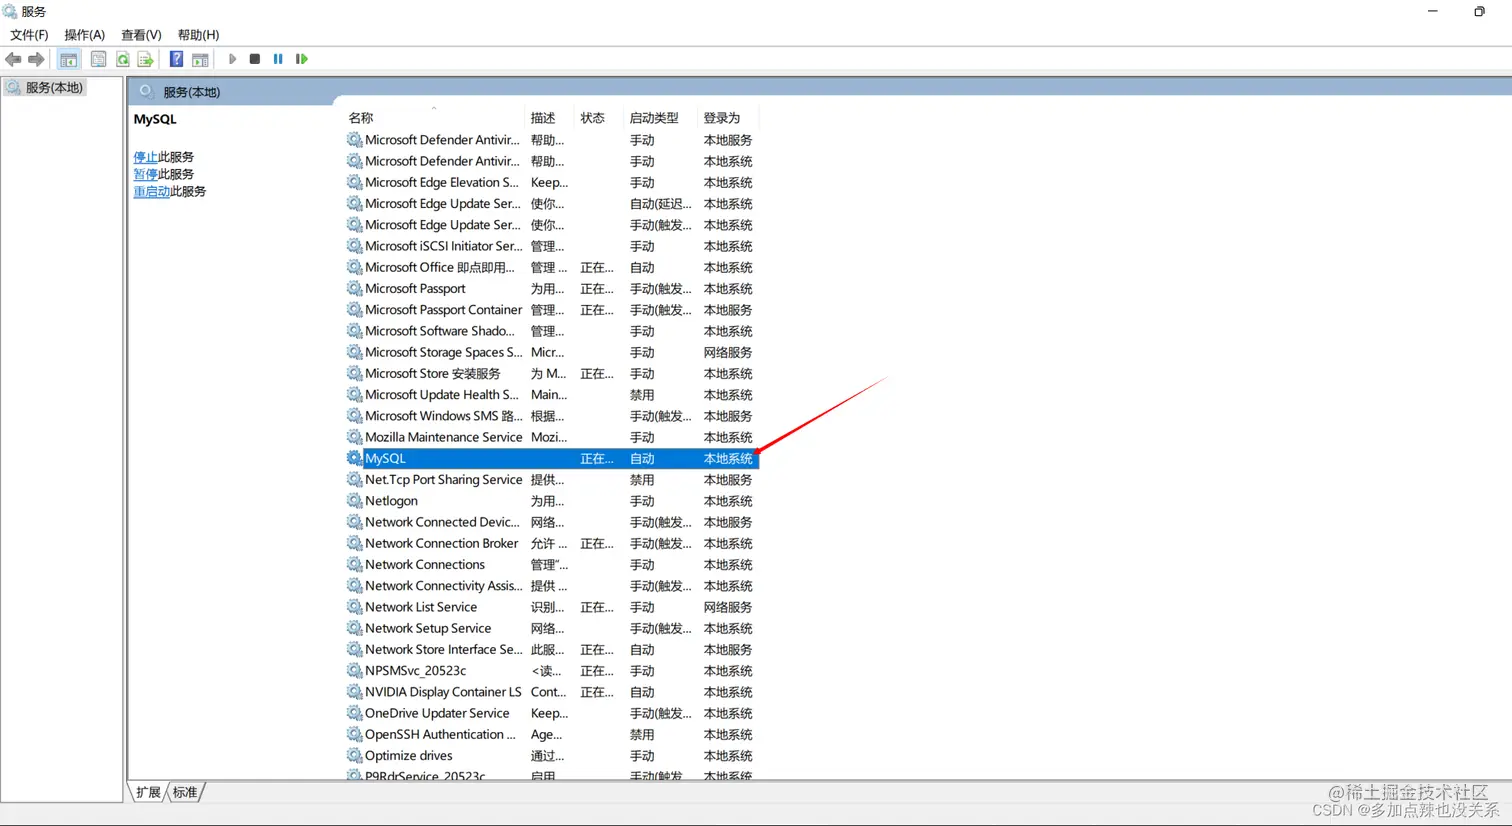Open the properties icon in the toolbar
The image size is (1512, 826).
point(98,59)
